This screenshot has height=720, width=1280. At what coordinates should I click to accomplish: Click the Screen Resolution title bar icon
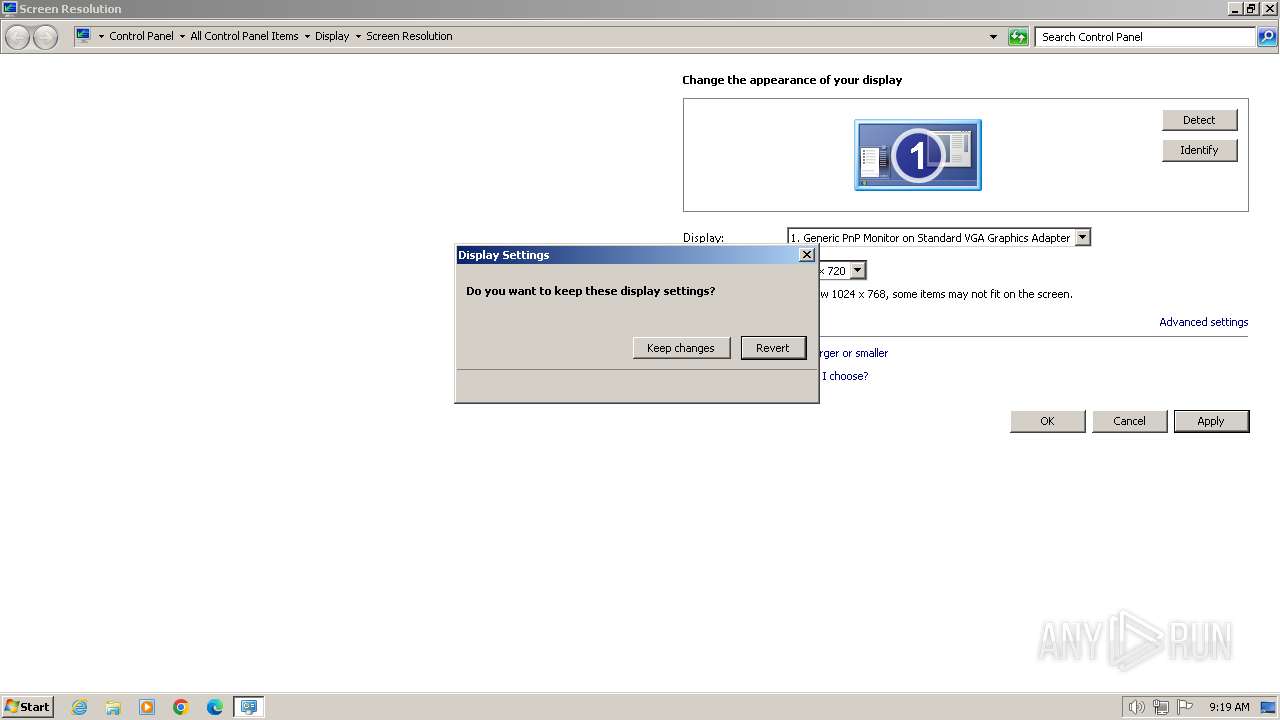10,8
